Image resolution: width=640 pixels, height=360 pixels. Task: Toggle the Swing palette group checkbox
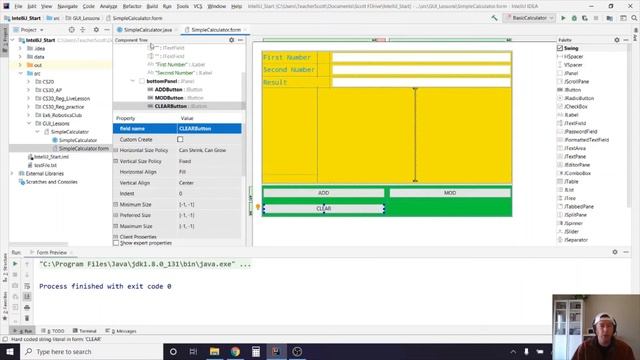[560, 48]
